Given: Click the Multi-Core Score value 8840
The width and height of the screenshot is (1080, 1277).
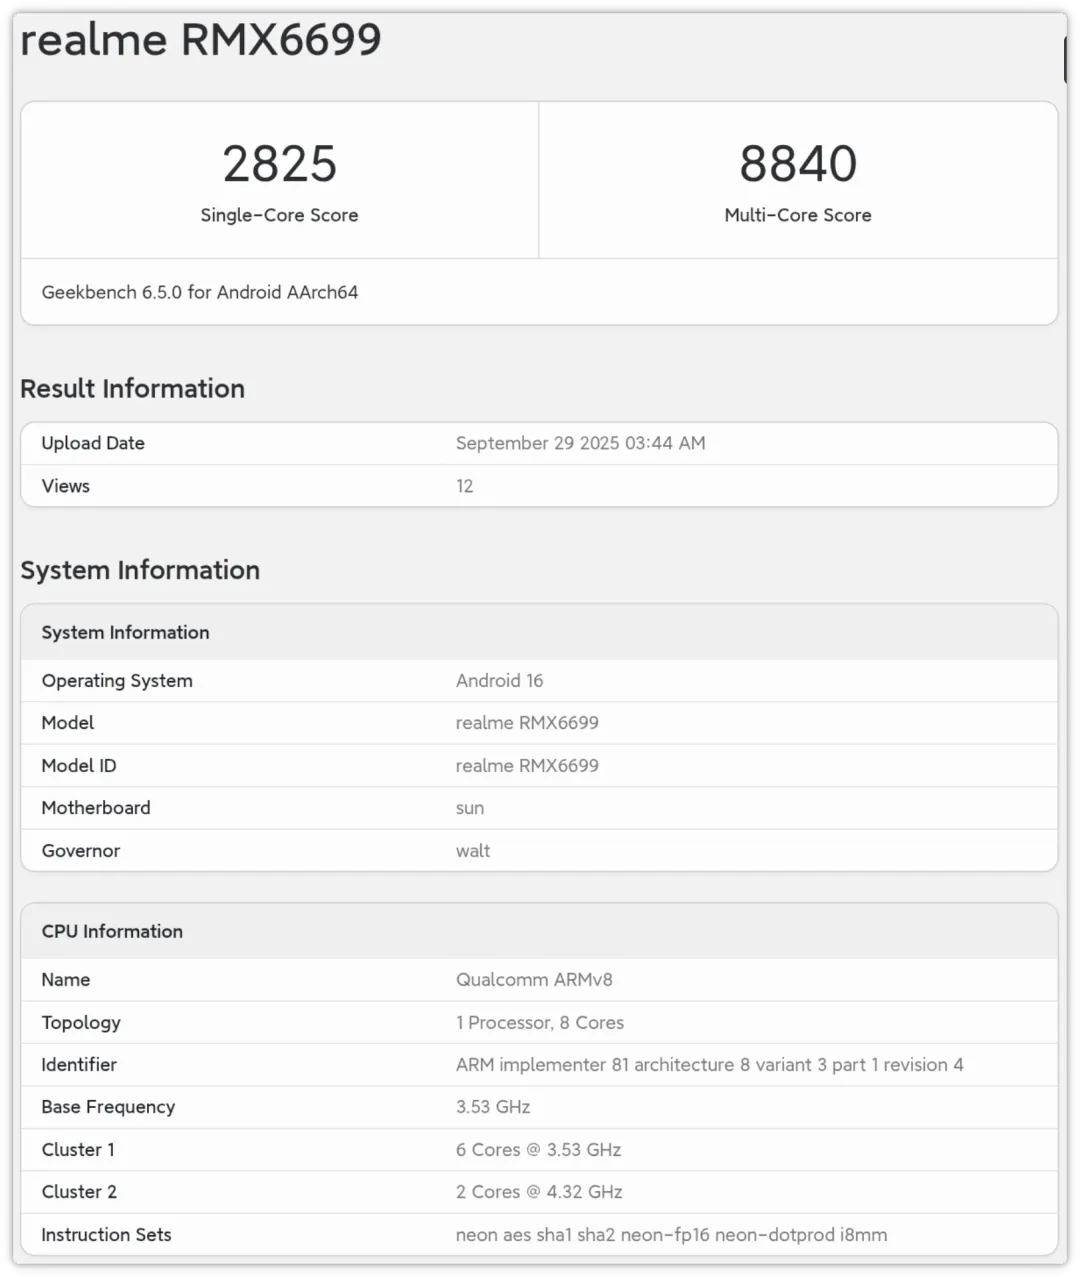Looking at the screenshot, I should [x=797, y=164].
